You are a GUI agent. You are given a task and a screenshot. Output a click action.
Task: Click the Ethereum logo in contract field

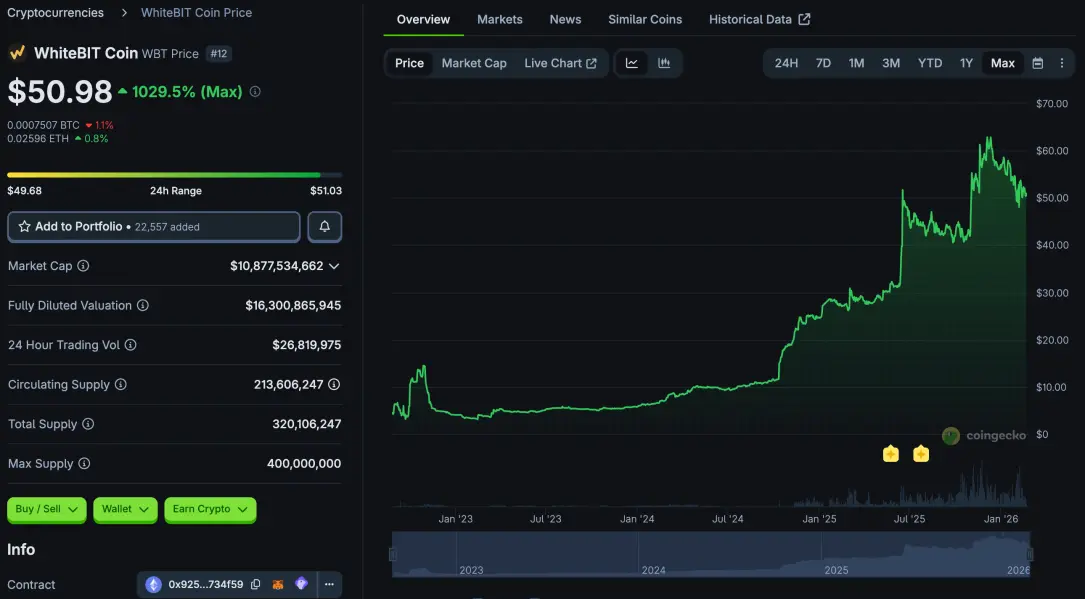(154, 584)
